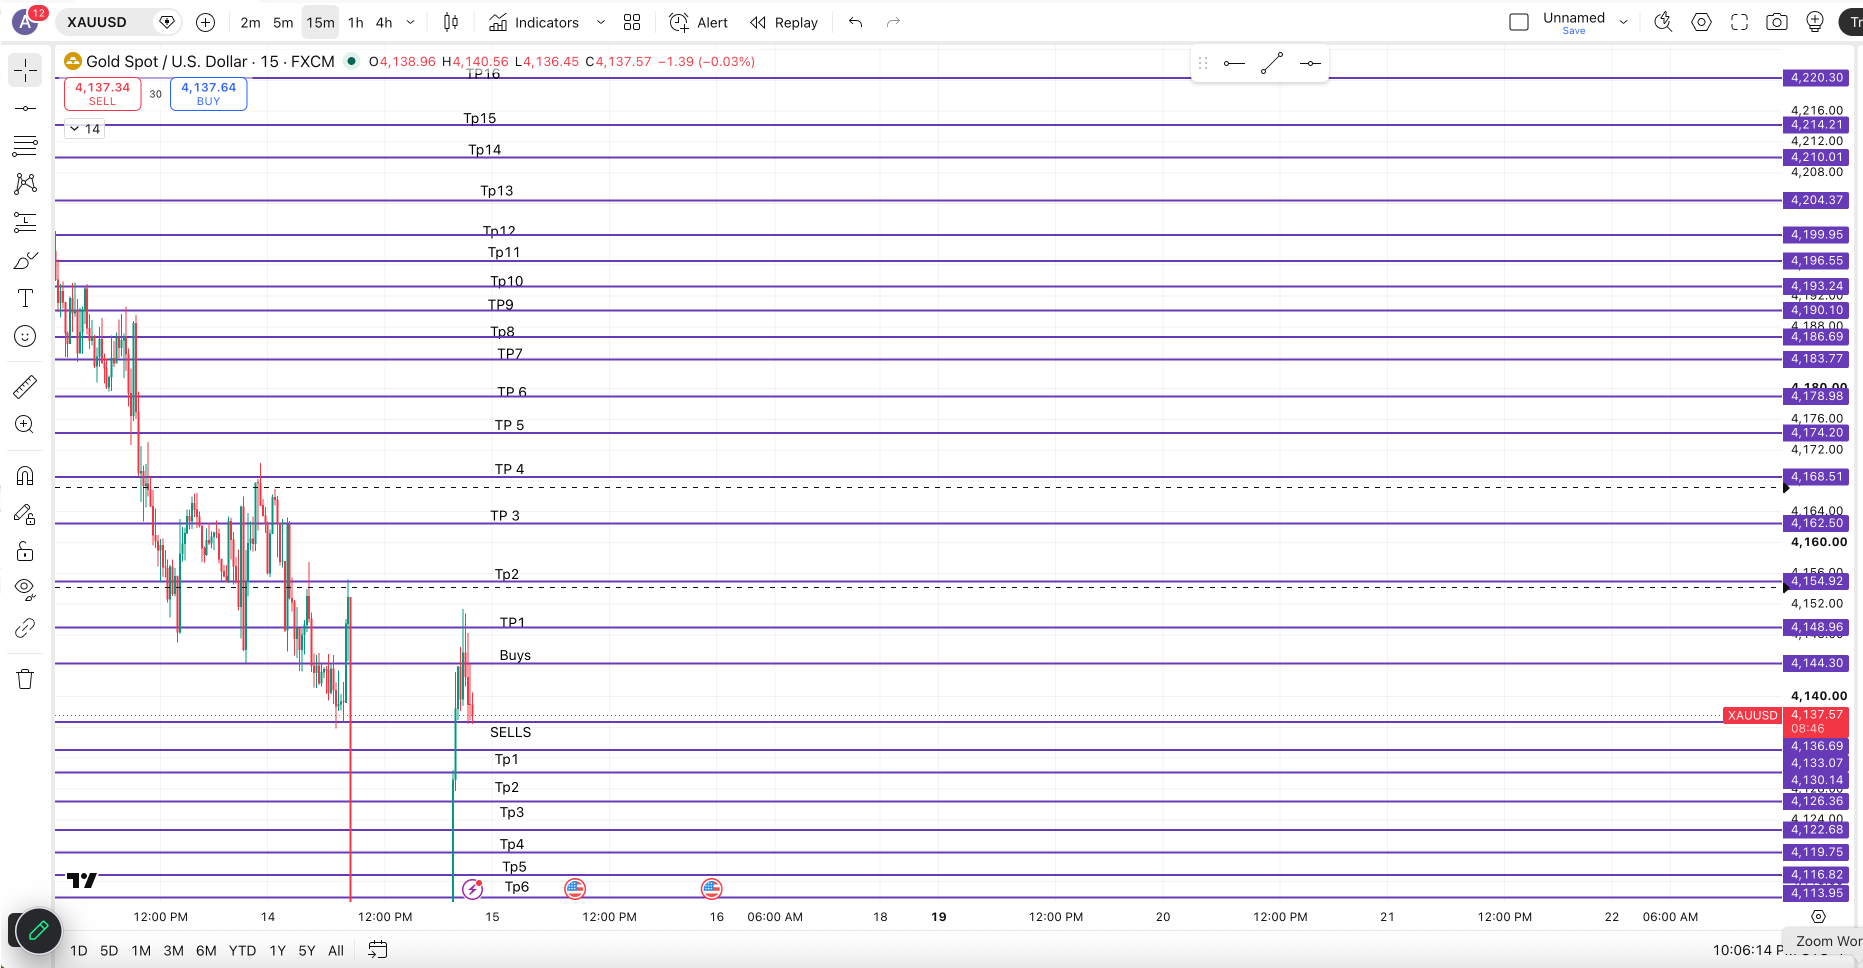The width and height of the screenshot is (1863, 968).
Task: Expand the Indicators favorites dropdown arrow
Action: [x=601, y=22]
